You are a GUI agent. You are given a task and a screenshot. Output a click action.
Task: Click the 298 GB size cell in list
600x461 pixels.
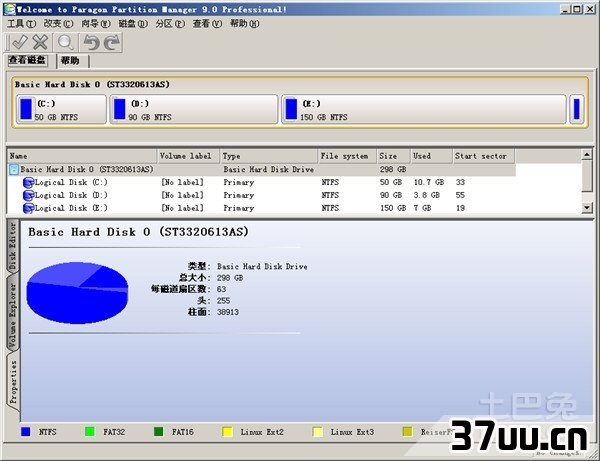click(x=393, y=169)
